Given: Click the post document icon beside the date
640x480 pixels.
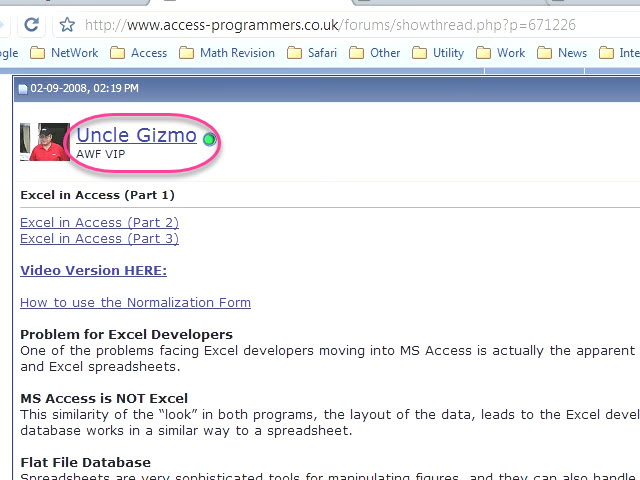Looking at the screenshot, I should point(23,89).
